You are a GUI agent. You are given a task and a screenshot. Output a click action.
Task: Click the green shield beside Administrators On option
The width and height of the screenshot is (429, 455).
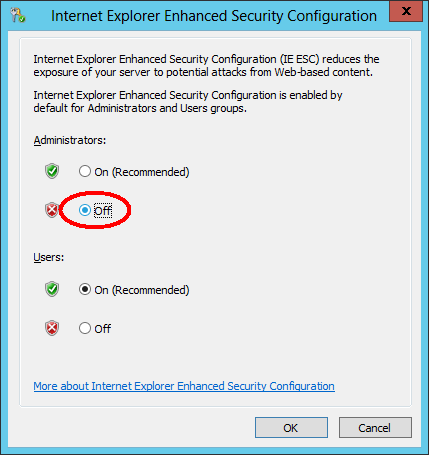[x=52, y=171]
